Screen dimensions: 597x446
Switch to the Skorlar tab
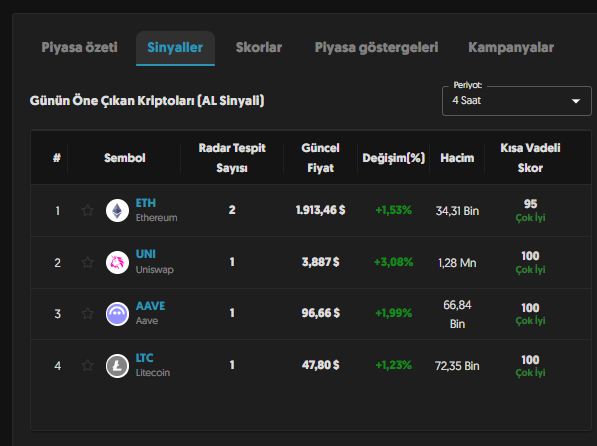(259, 48)
